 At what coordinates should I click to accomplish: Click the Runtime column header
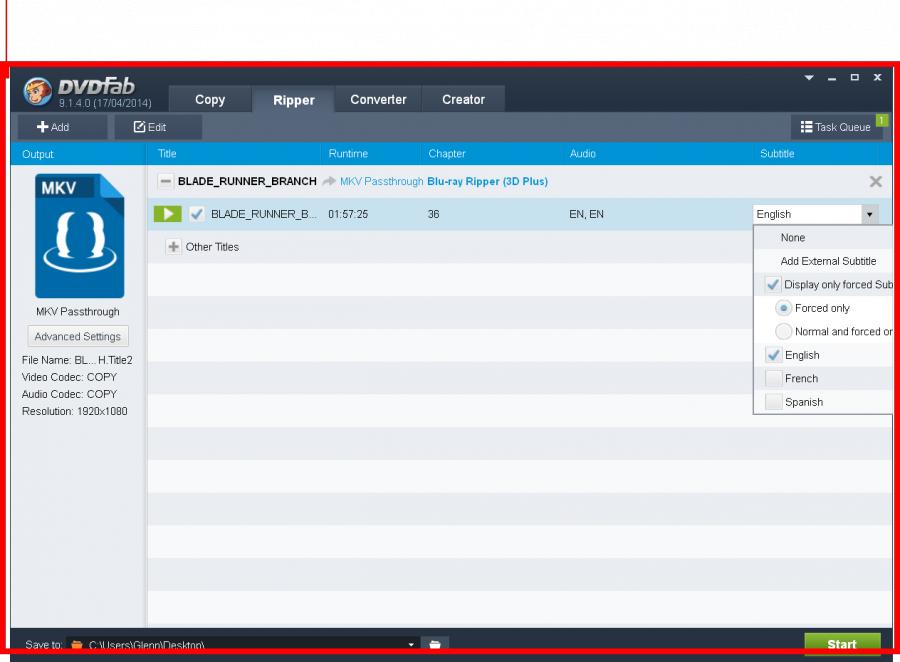[348, 153]
